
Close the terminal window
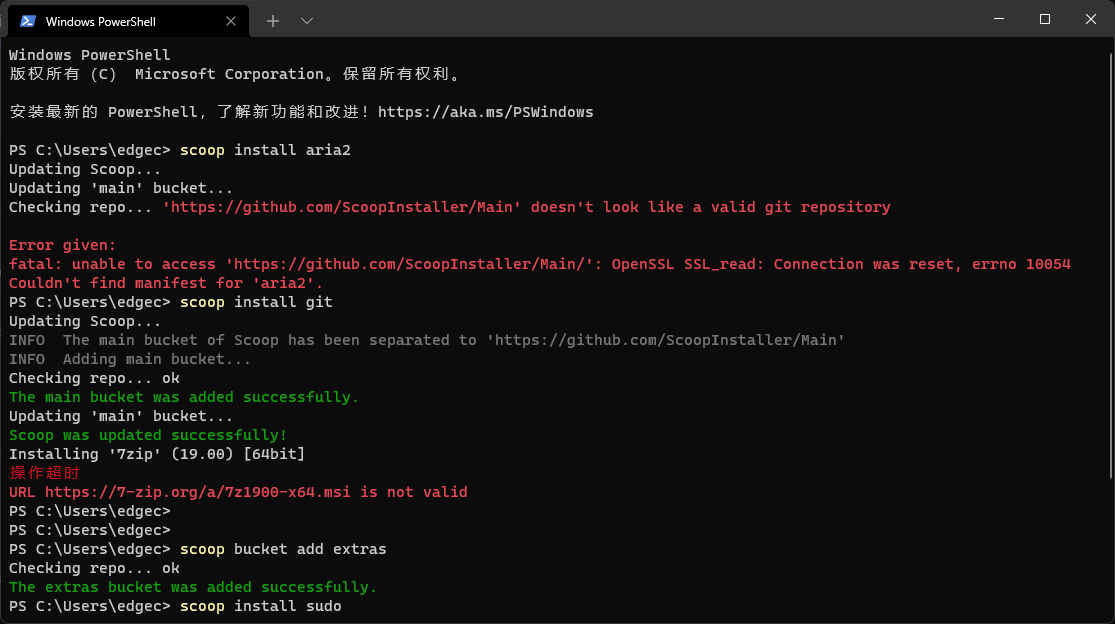1091,19
